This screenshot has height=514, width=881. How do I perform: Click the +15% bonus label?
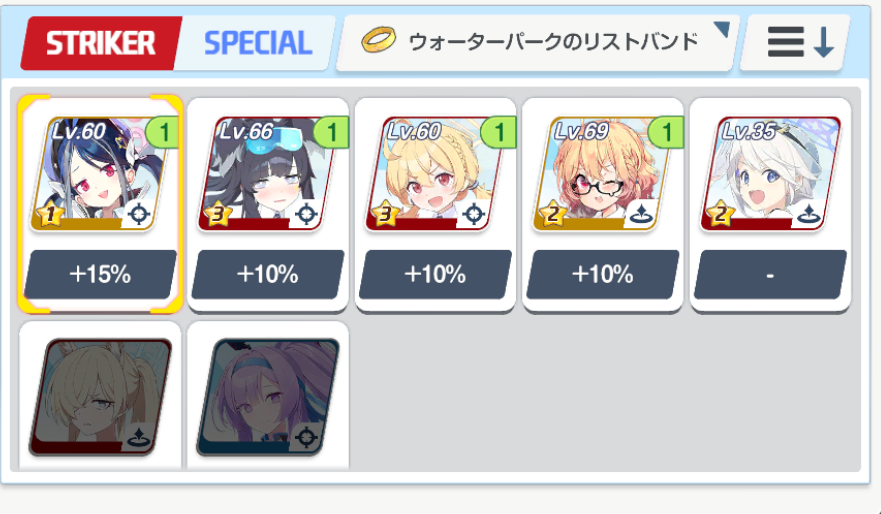pyautogui.click(x=101, y=274)
